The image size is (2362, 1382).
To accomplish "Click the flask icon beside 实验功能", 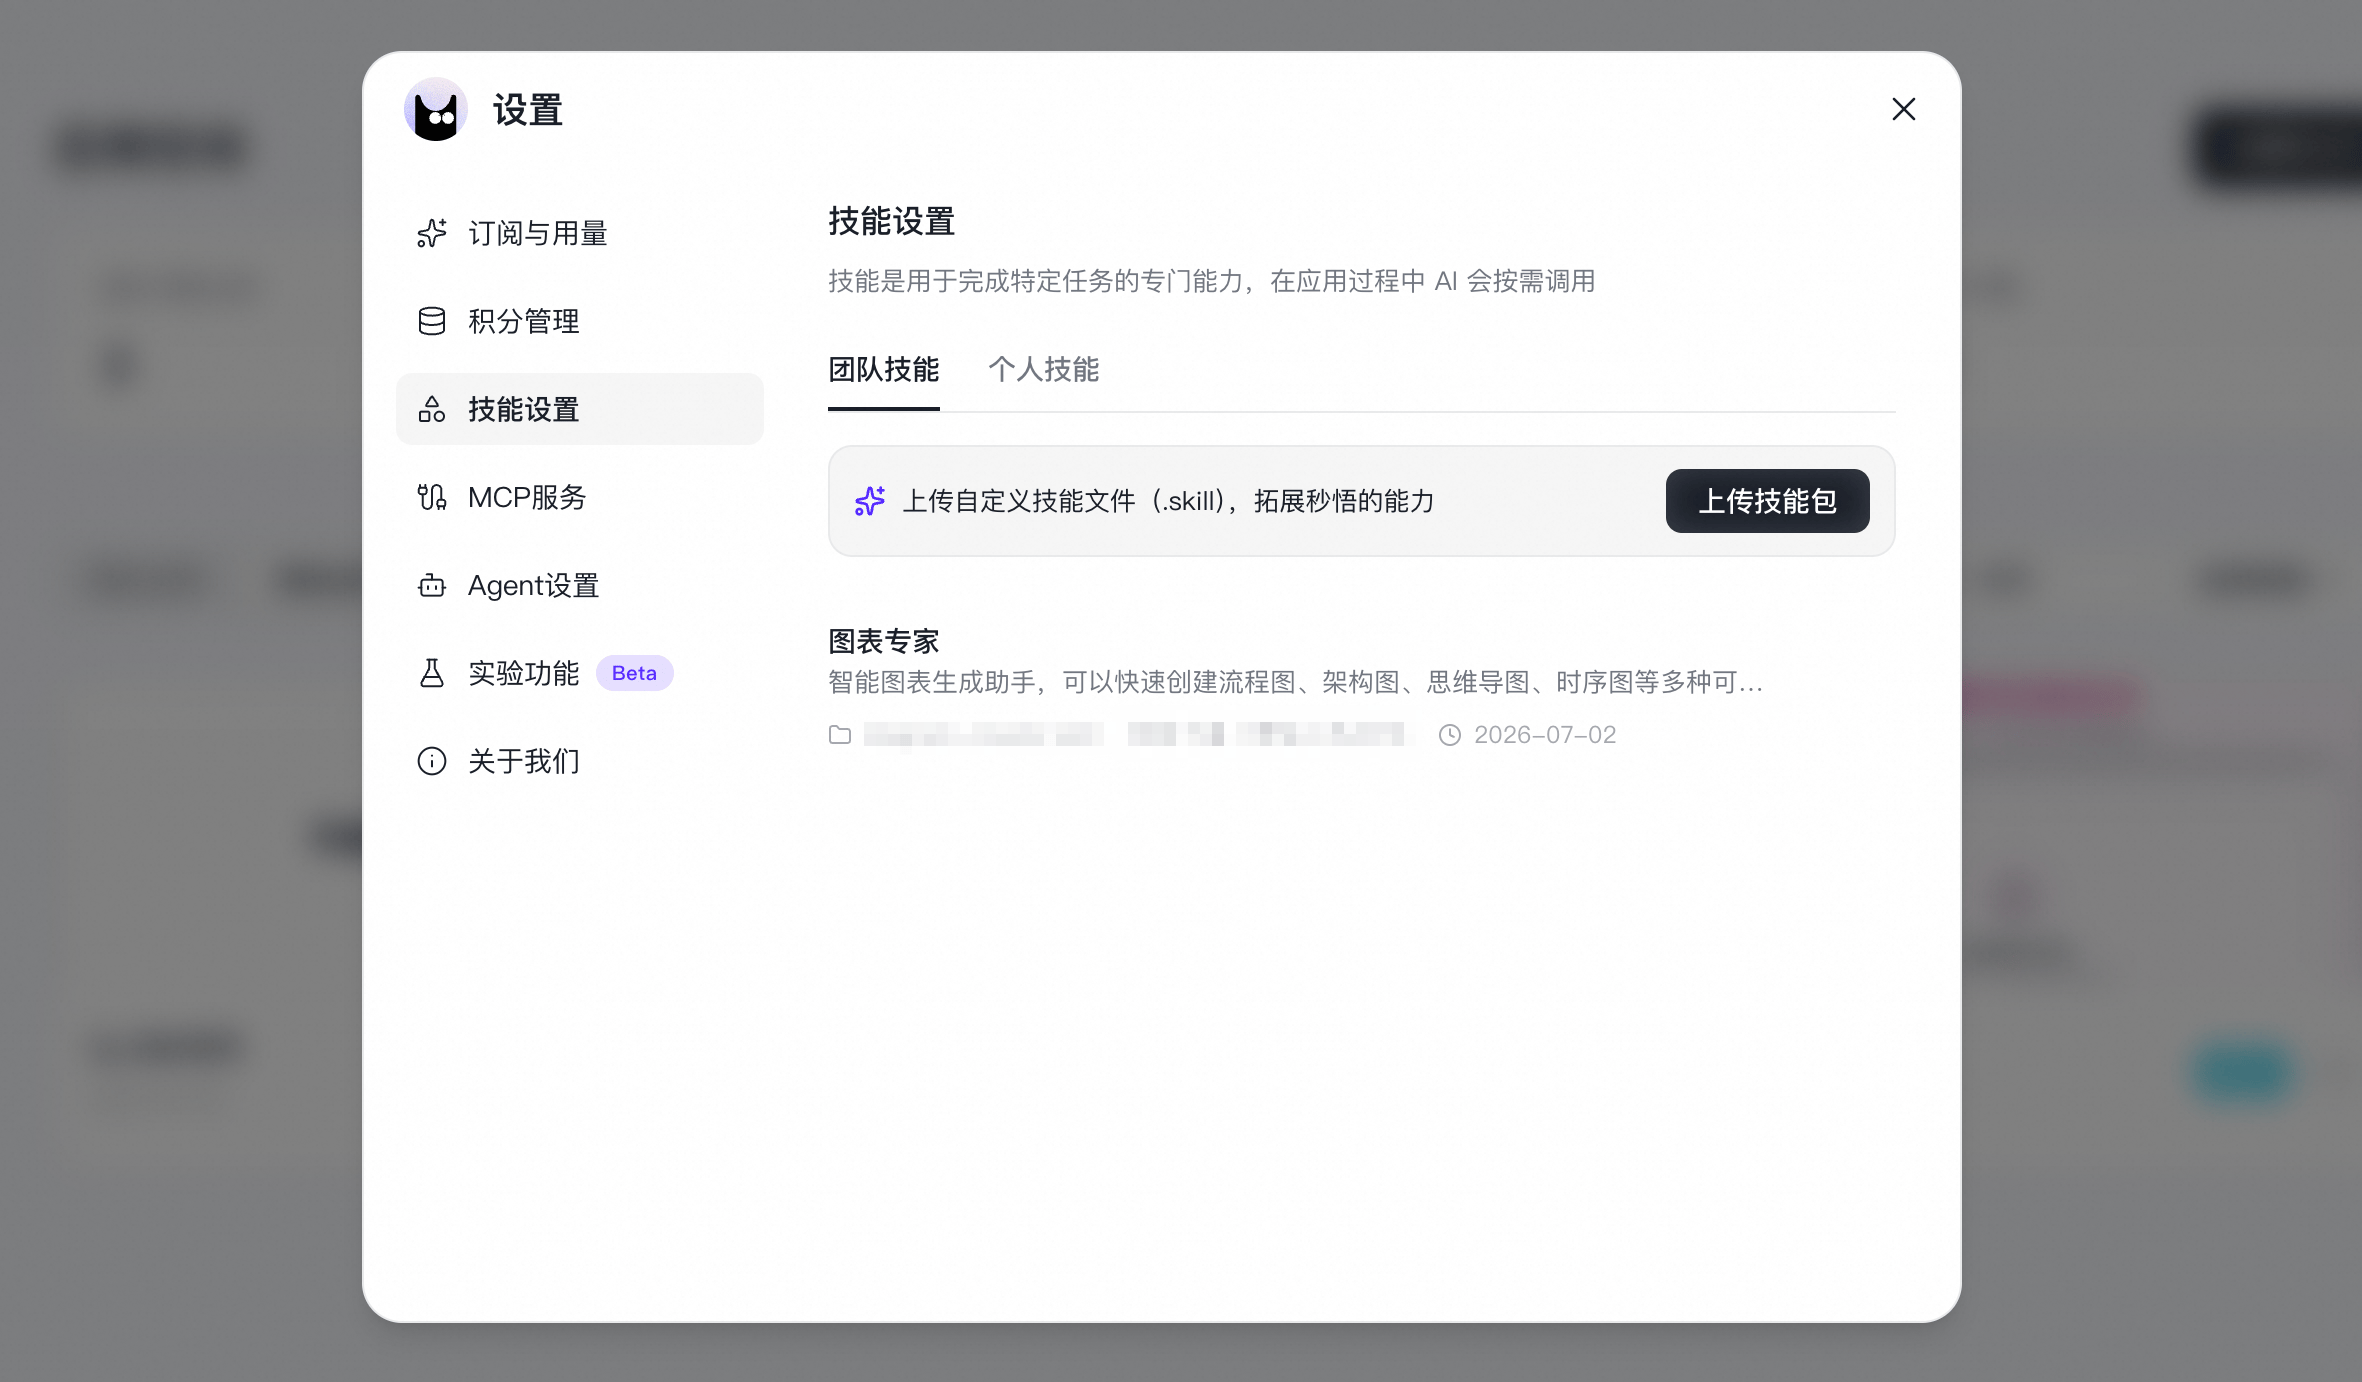I will tap(432, 673).
